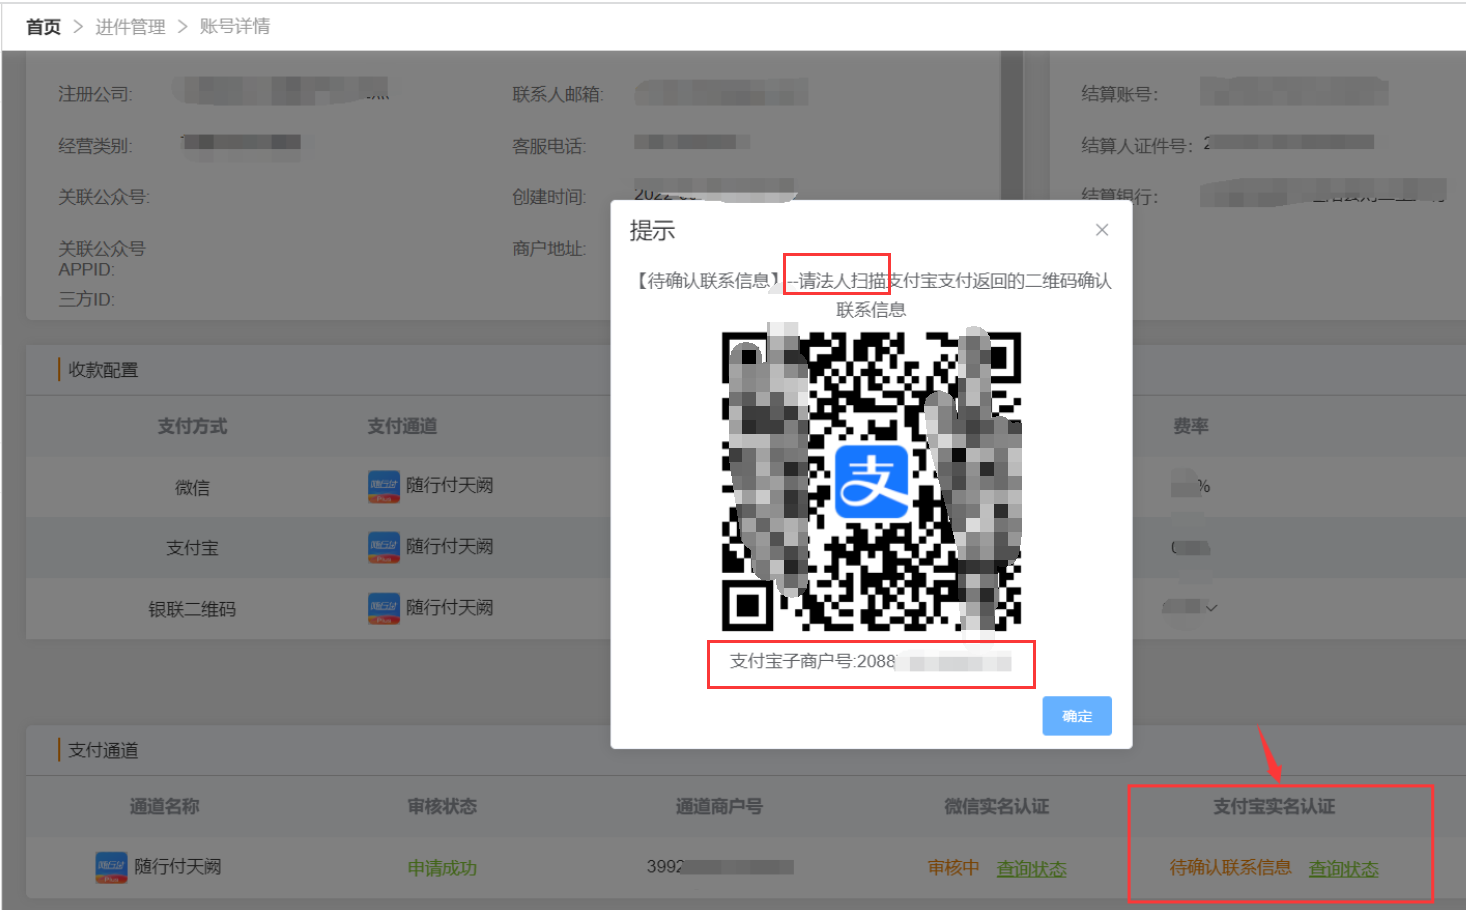Screen dimensions: 1466x910
Task: Click the 随行付天阙 icon in the 微信 row
Action: pos(383,486)
